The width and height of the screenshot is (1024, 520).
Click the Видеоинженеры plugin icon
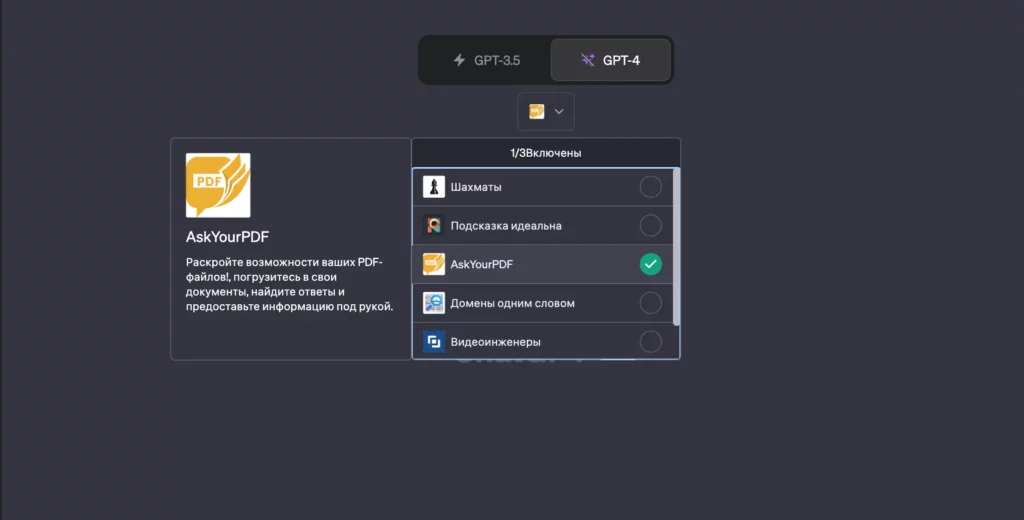pyautogui.click(x=434, y=341)
